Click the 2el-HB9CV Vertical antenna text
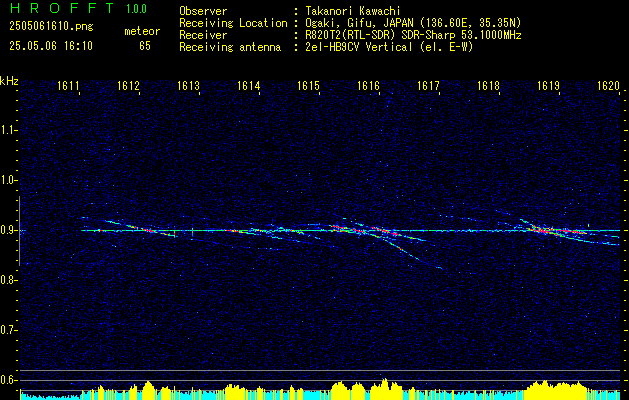 coord(389,47)
